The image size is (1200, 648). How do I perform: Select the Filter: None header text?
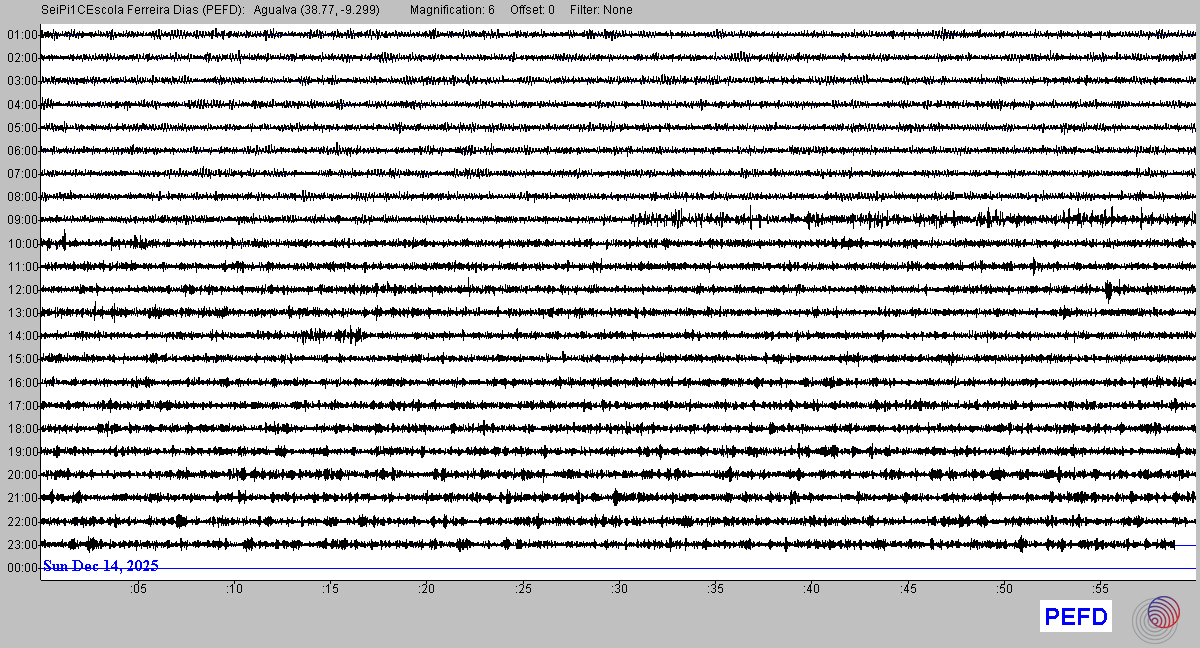[x=600, y=10]
